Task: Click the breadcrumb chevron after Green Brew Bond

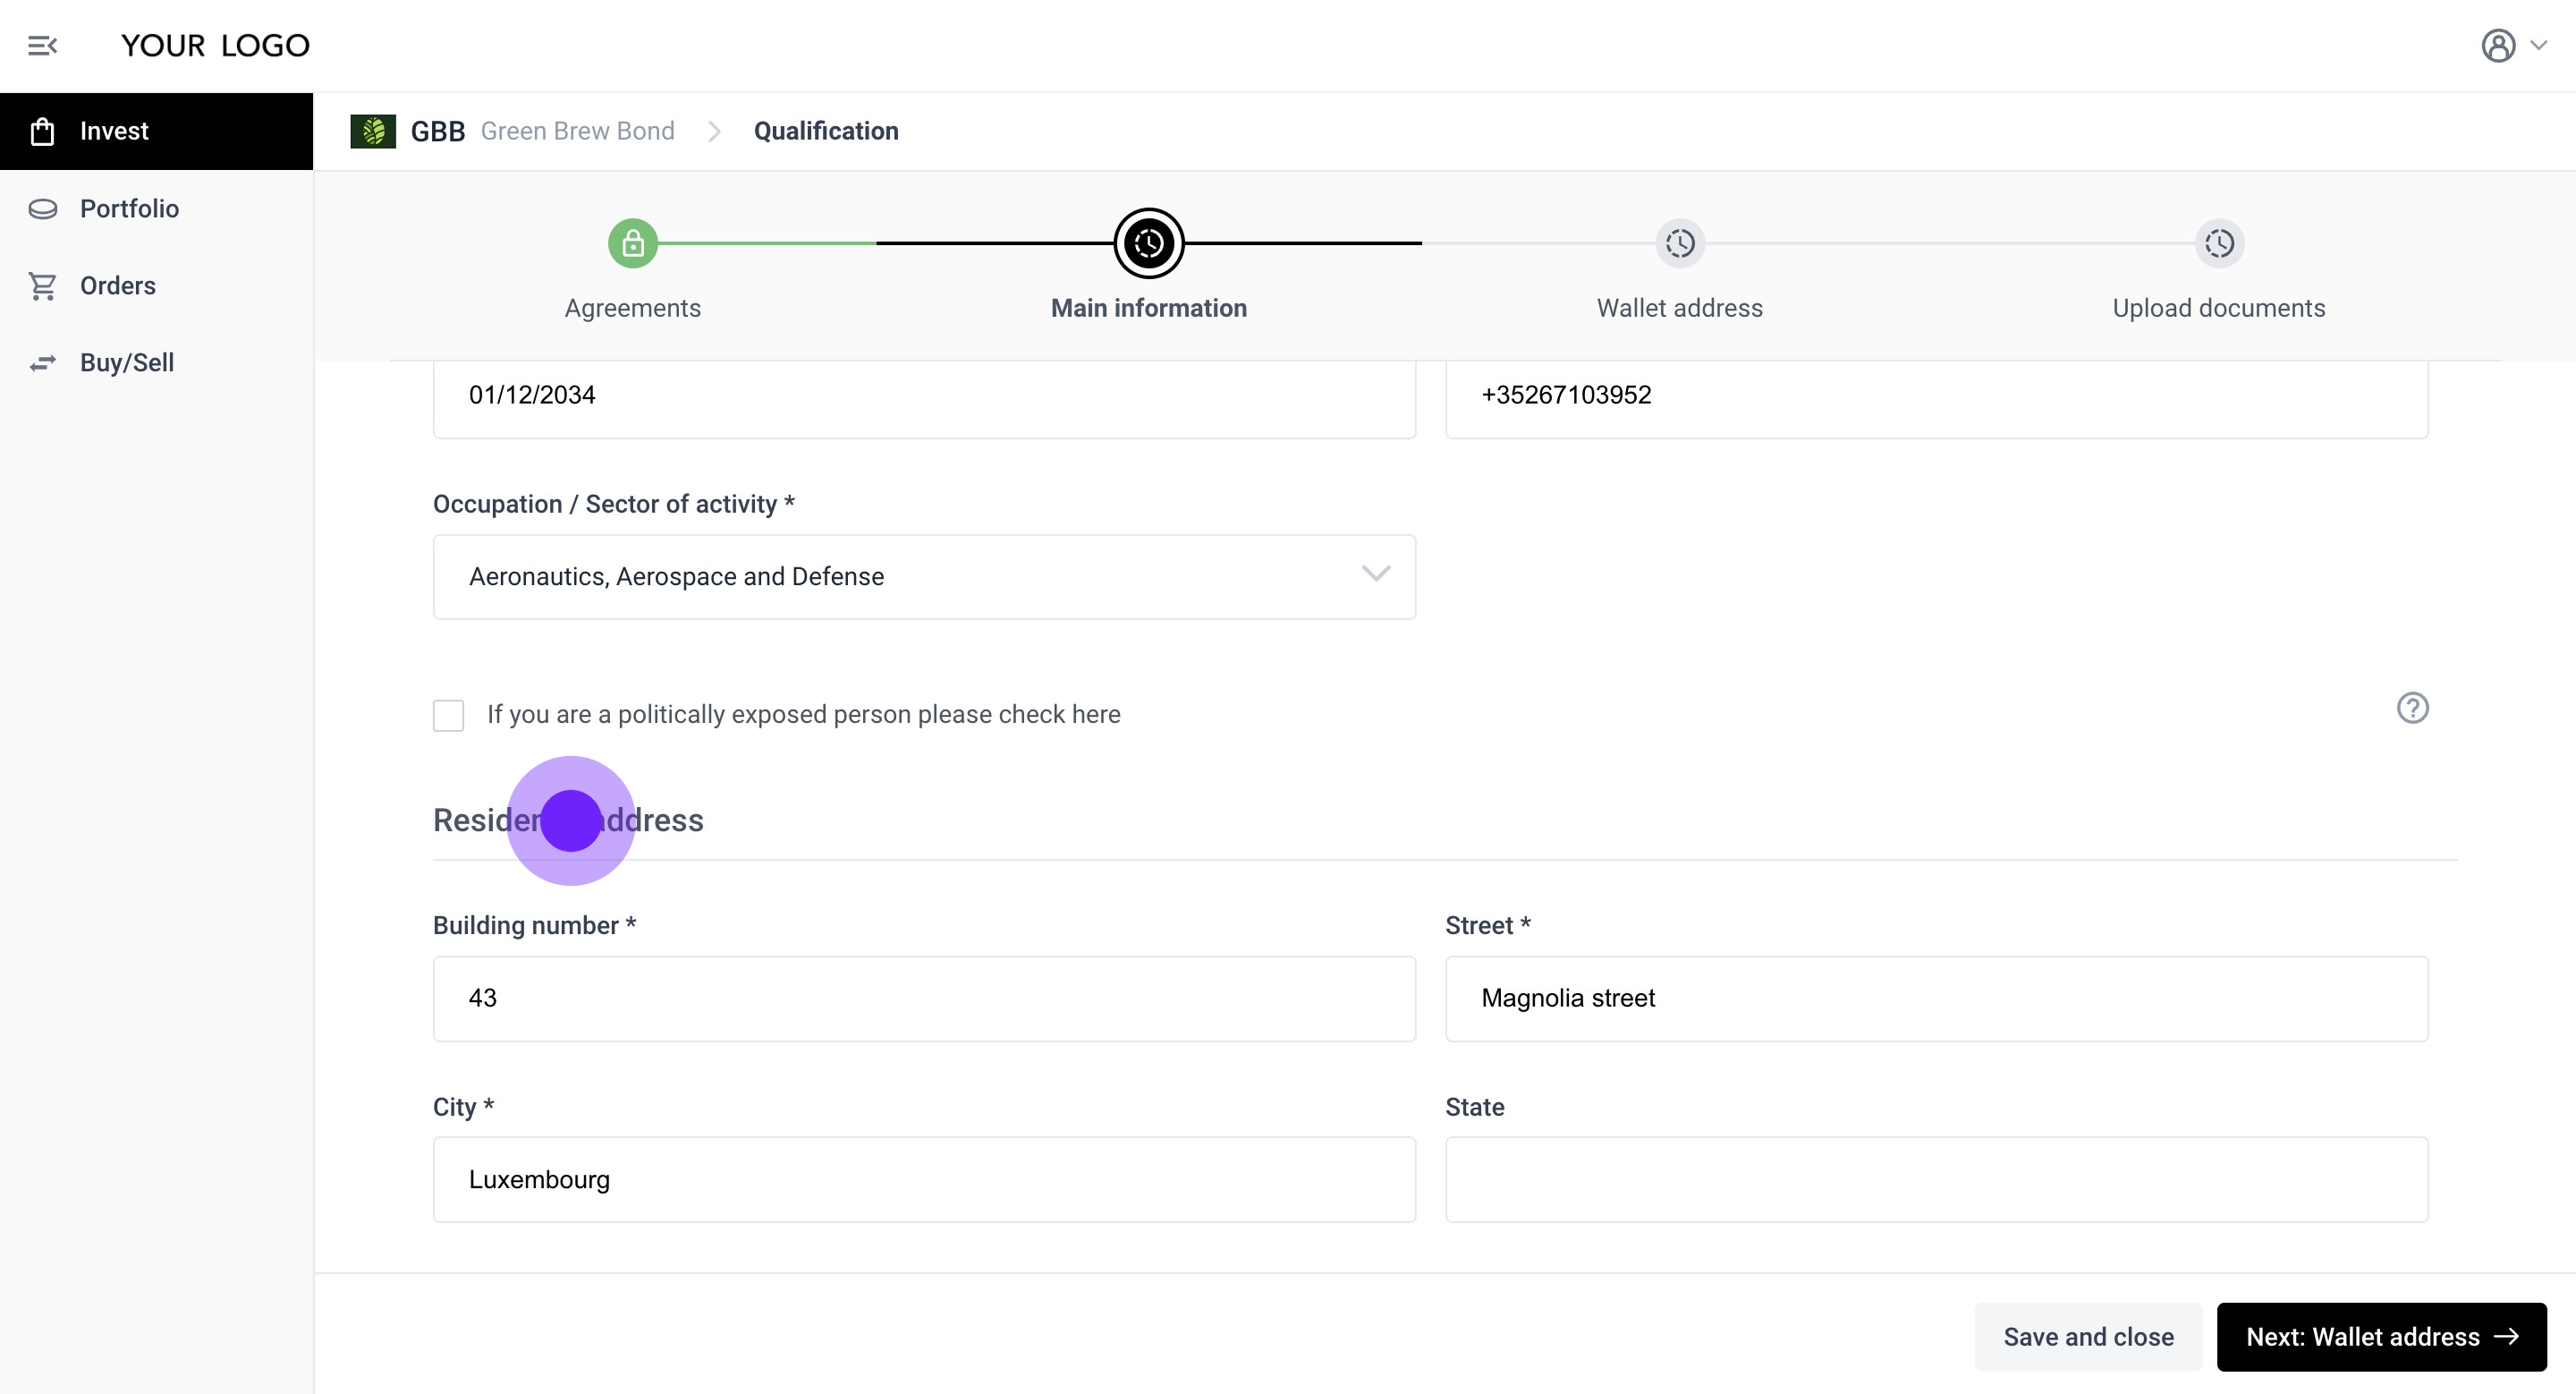Action: click(x=714, y=131)
